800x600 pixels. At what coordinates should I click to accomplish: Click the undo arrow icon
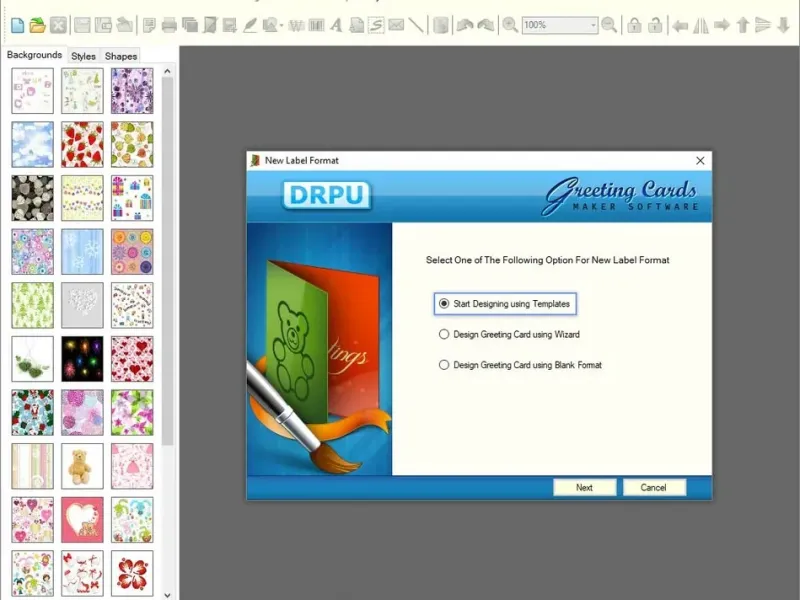click(465, 24)
